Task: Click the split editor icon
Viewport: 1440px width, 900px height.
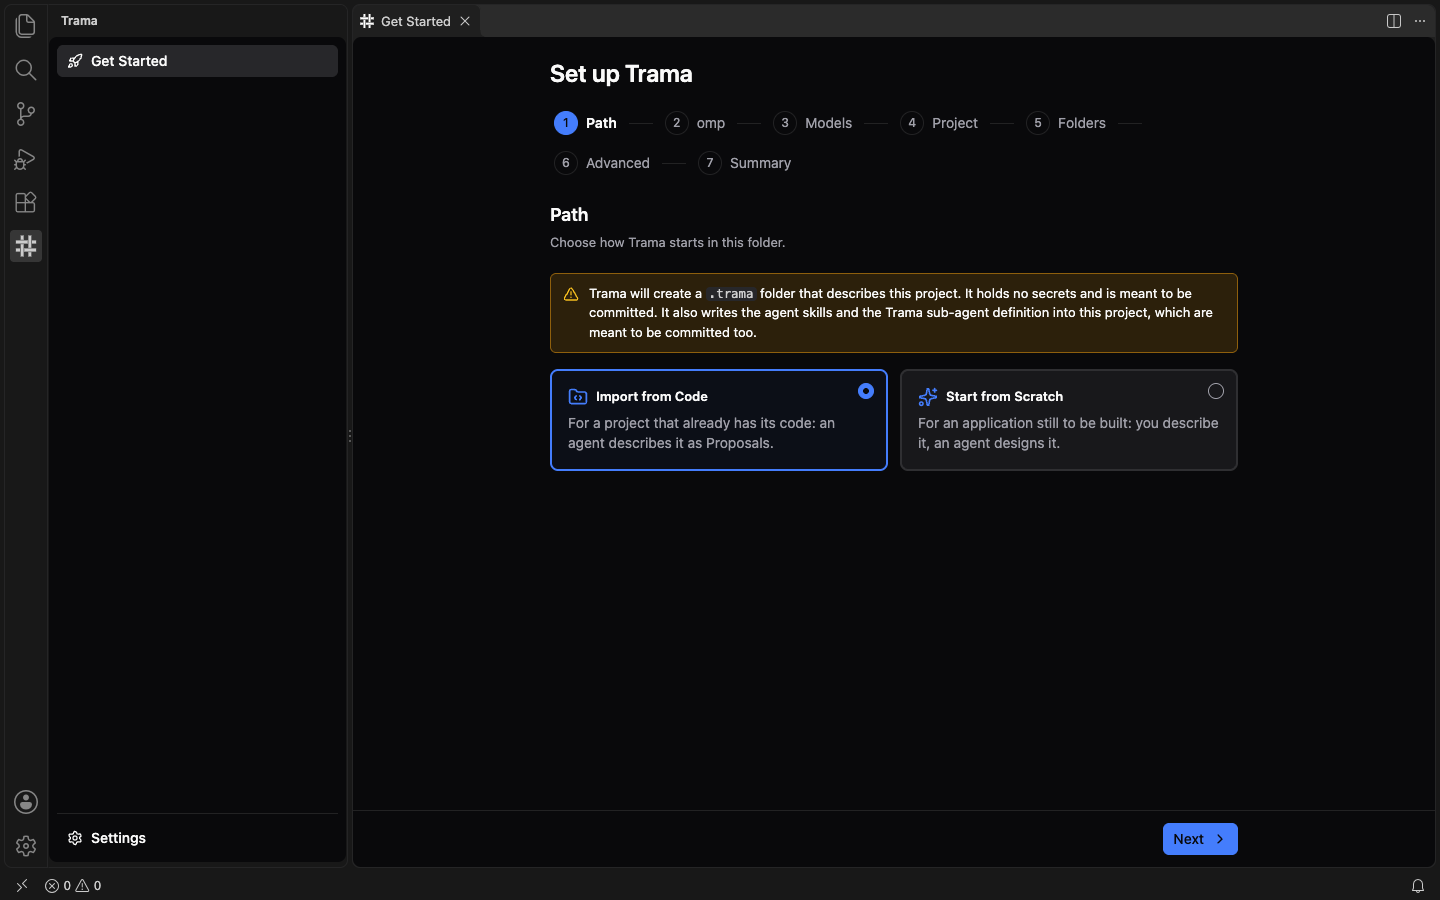Action: coord(1394,21)
